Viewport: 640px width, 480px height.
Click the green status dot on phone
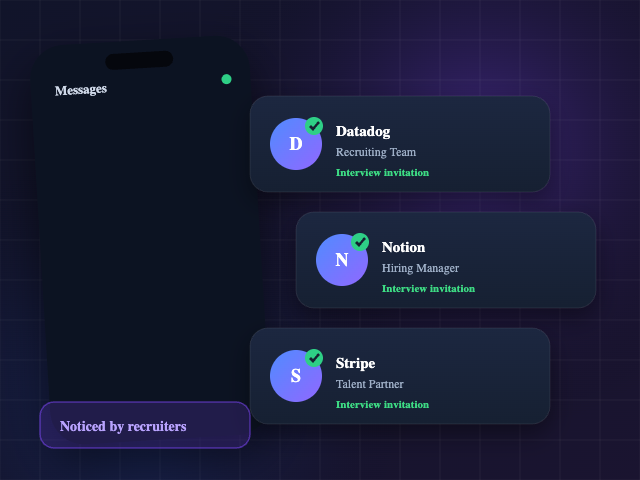point(227,79)
